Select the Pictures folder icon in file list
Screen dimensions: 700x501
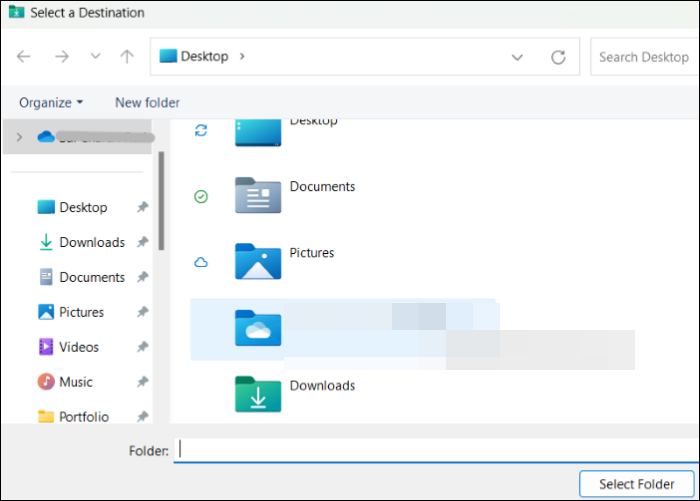(258, 262)
